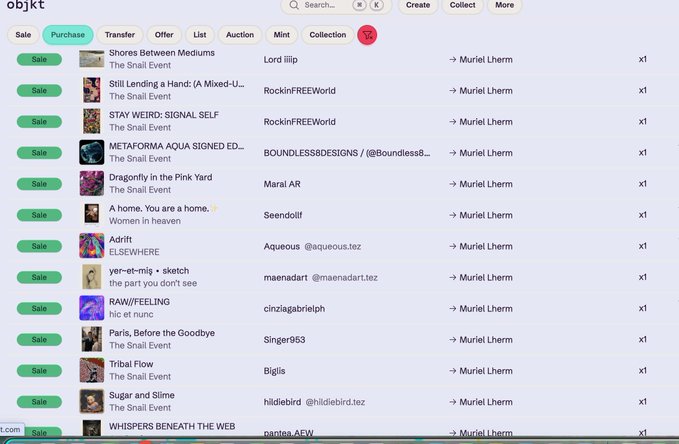The image size is (679, 444).
Task: Open Tribal Flow title link
Action: point(131,365)
